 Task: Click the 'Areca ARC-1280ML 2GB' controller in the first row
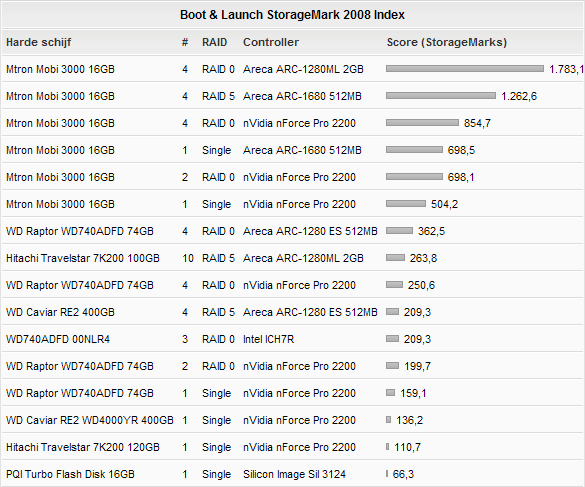pos(303,69)
